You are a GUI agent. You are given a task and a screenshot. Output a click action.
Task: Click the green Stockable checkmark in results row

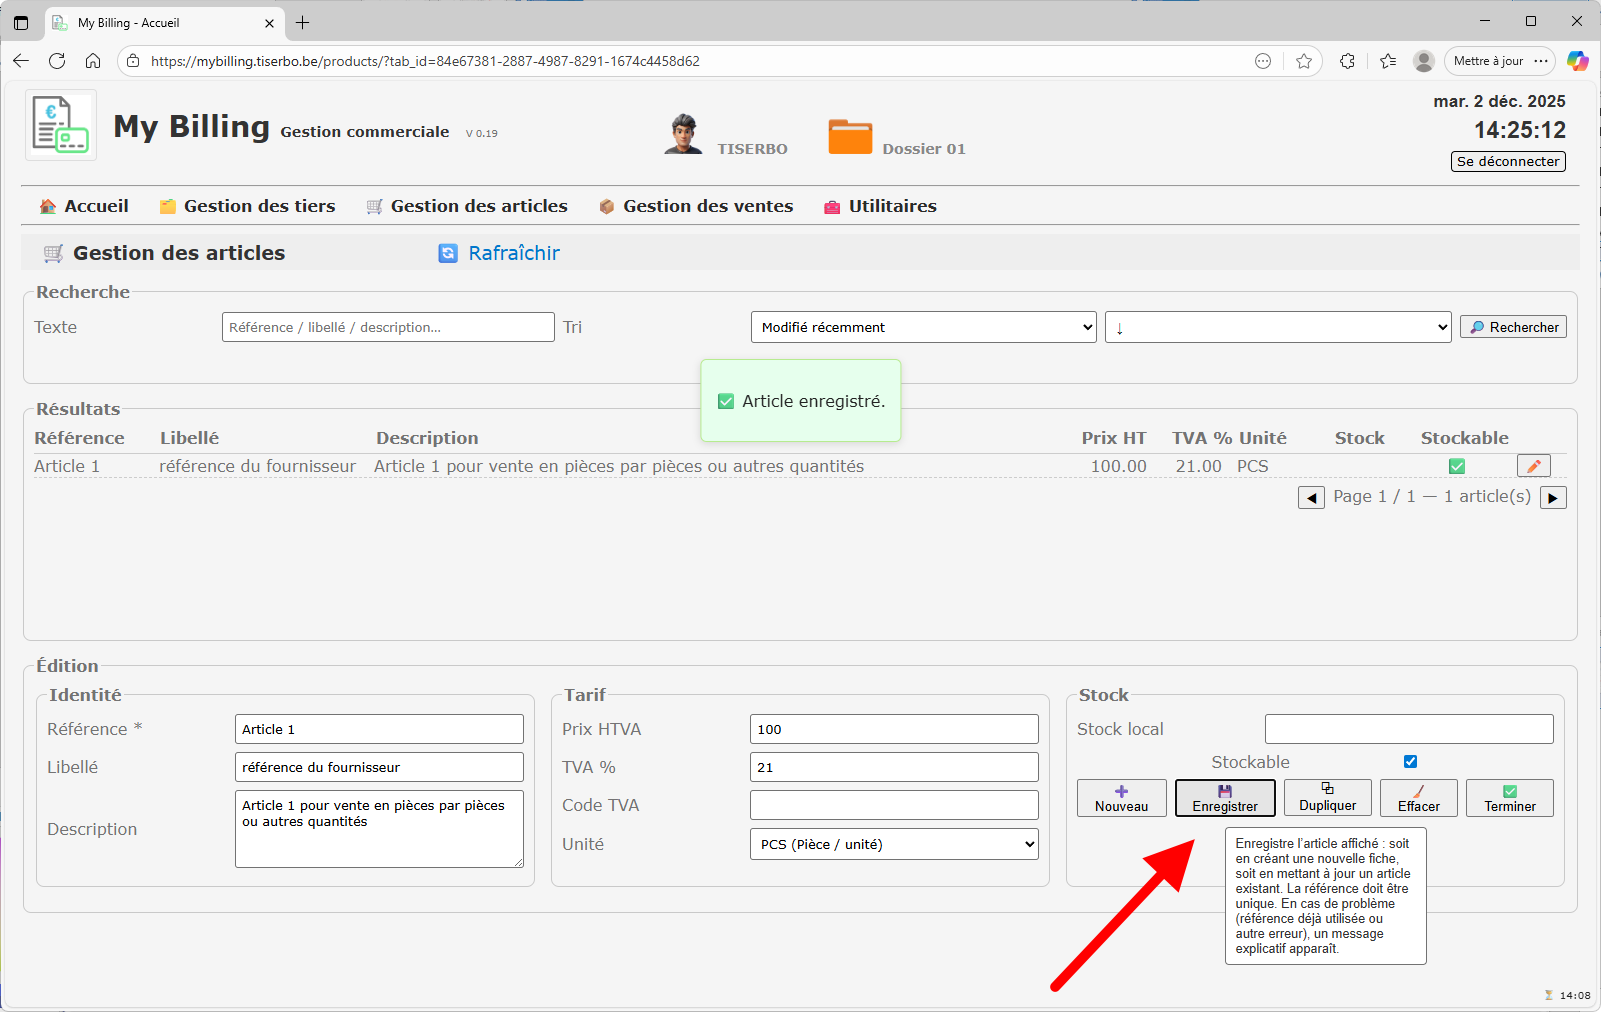coord(1457,466)
